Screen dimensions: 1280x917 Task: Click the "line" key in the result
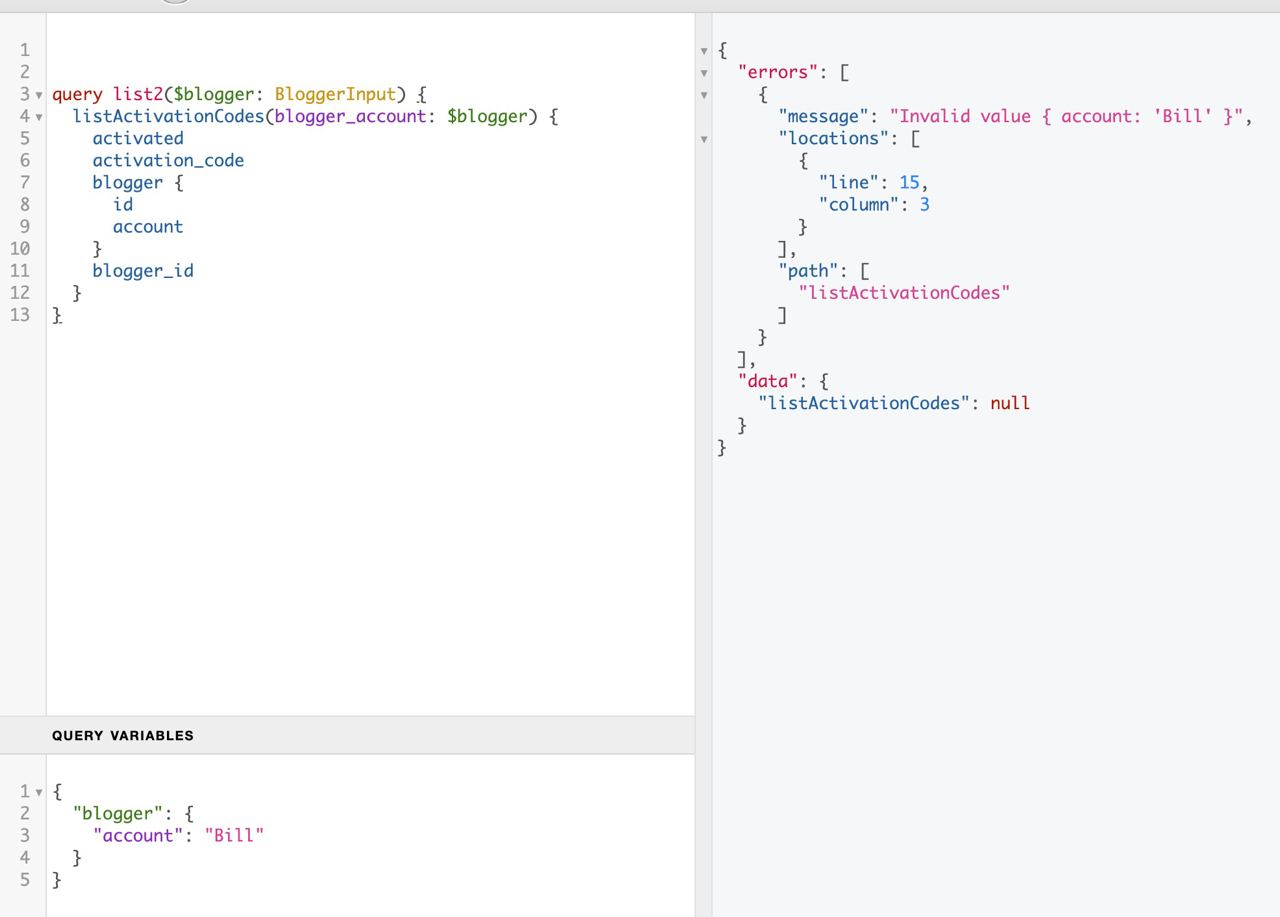[x=849, y=182]
